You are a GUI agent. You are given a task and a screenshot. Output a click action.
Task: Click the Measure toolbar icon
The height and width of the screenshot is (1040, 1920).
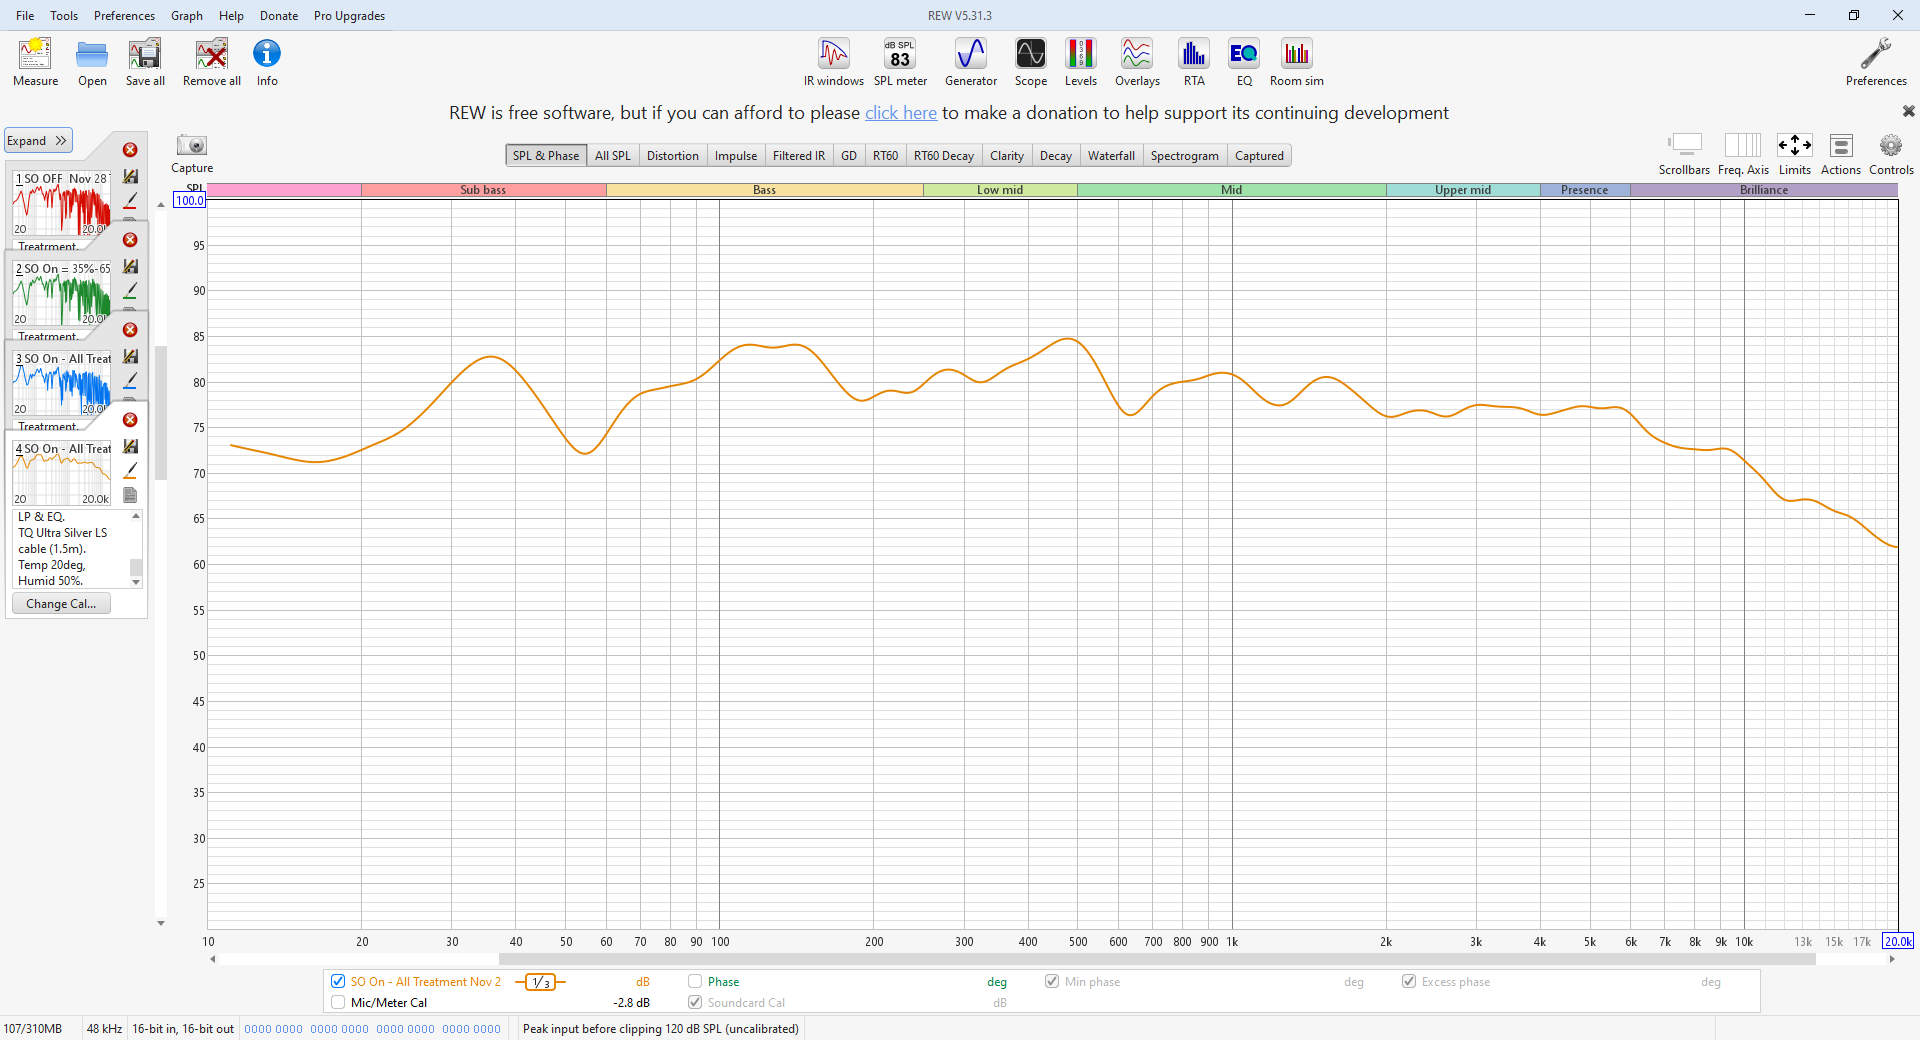pyautogui.click(x=35, y=62)
